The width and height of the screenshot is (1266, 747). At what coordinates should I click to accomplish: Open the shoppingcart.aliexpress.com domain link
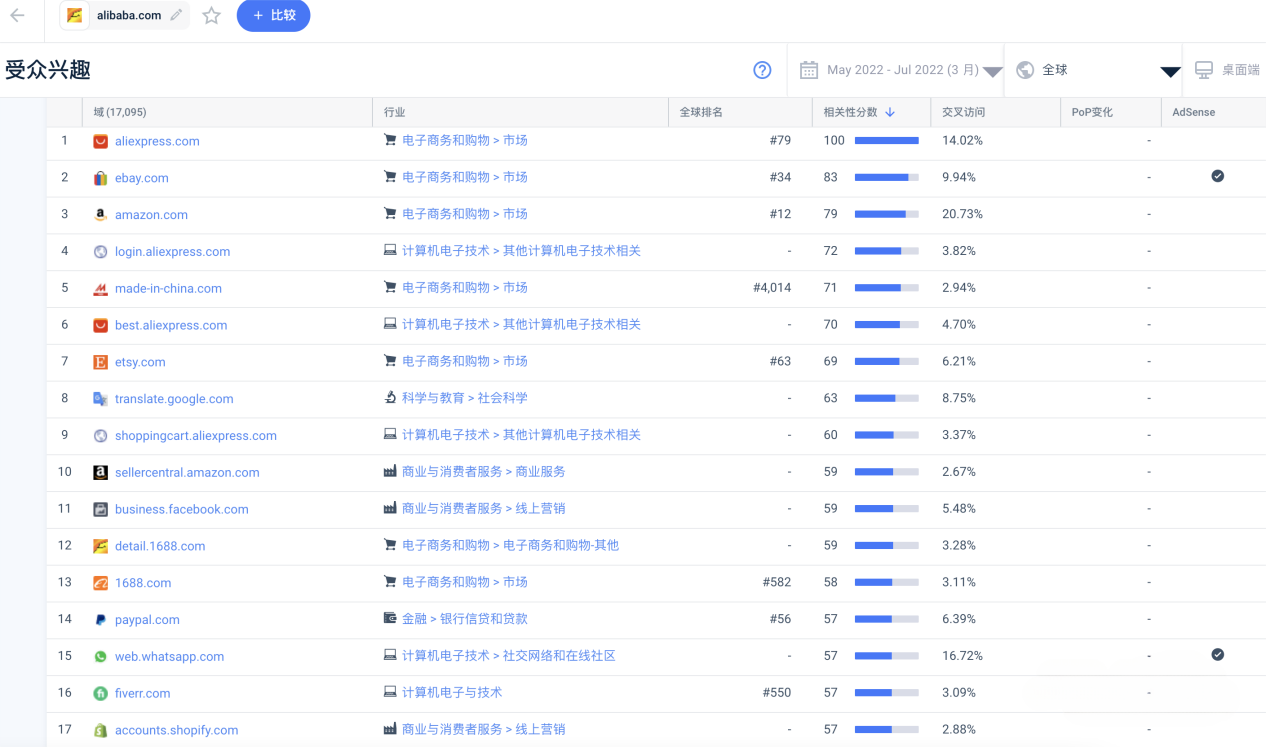click(x=196, y=436)
